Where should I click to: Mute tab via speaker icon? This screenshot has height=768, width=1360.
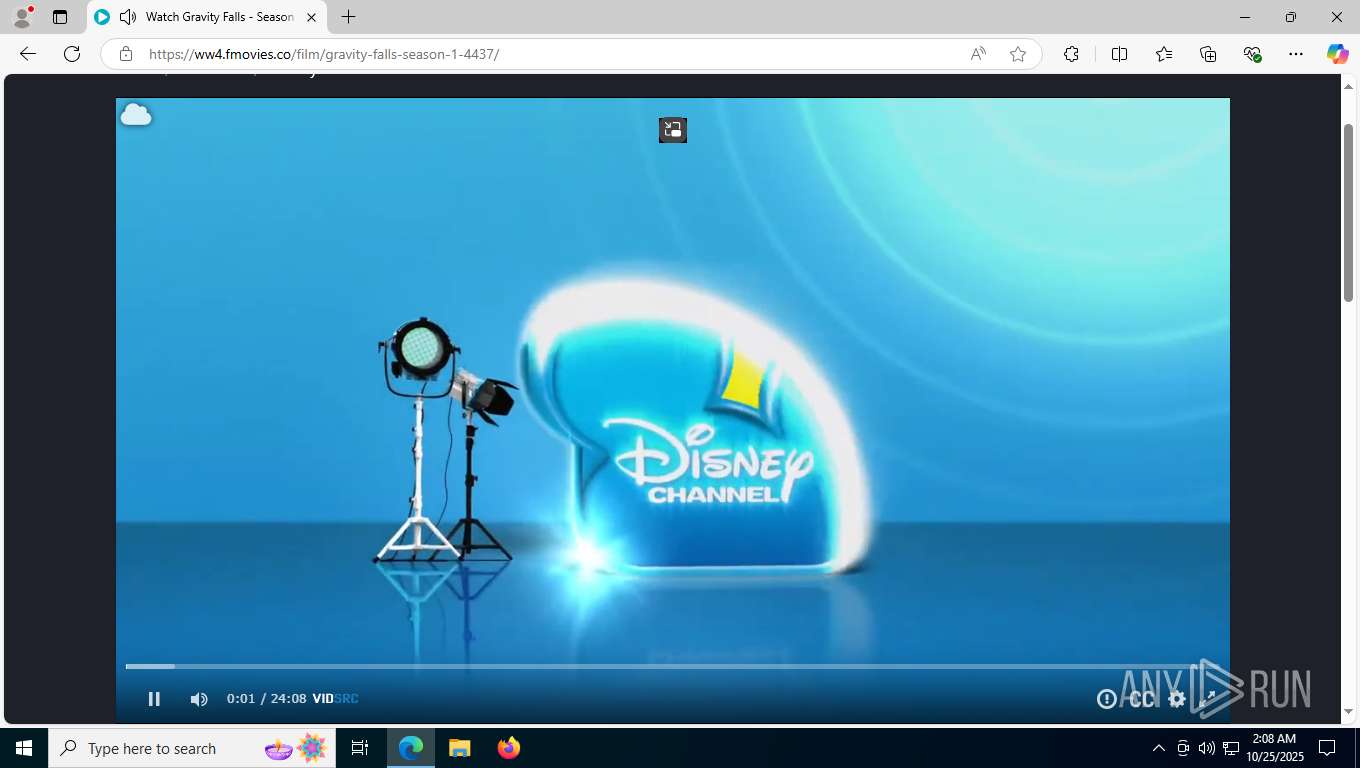[x=128, y=17]
